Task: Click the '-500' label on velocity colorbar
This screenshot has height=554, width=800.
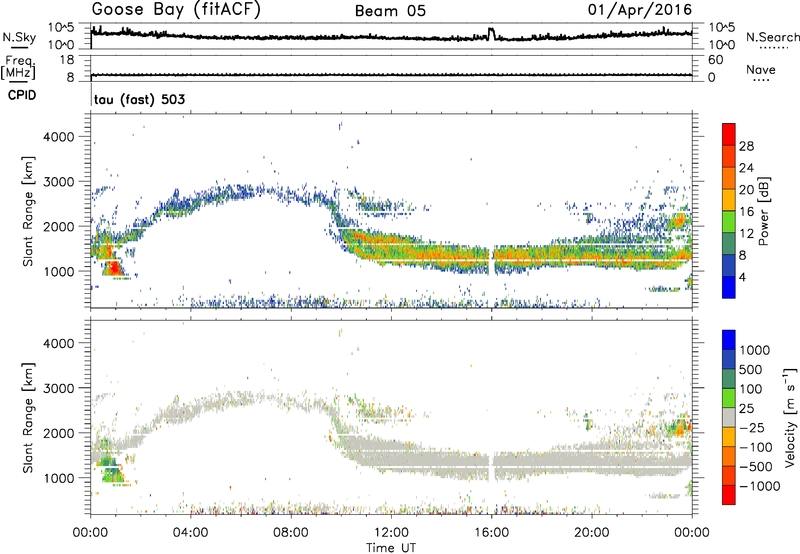Action: (756, 467)
